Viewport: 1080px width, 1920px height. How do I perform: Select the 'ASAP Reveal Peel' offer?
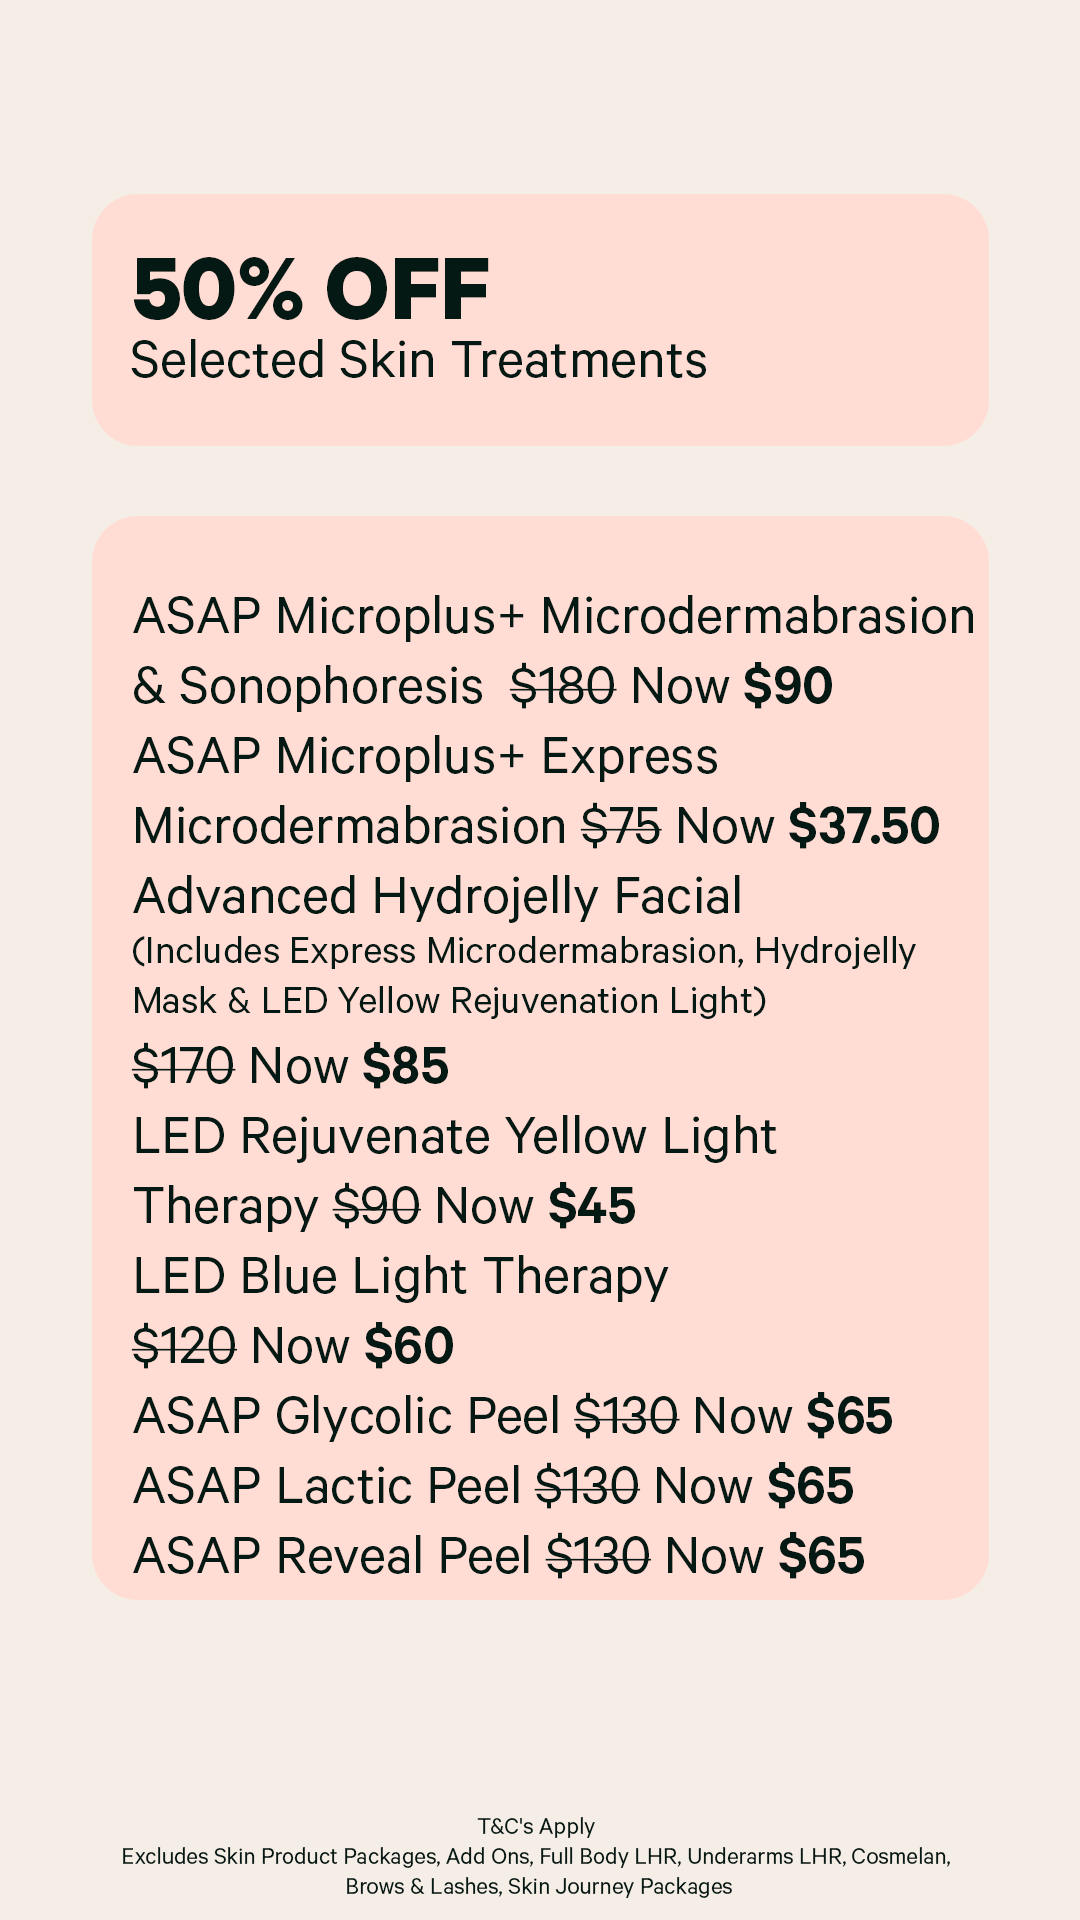(x=332, y=1557)
